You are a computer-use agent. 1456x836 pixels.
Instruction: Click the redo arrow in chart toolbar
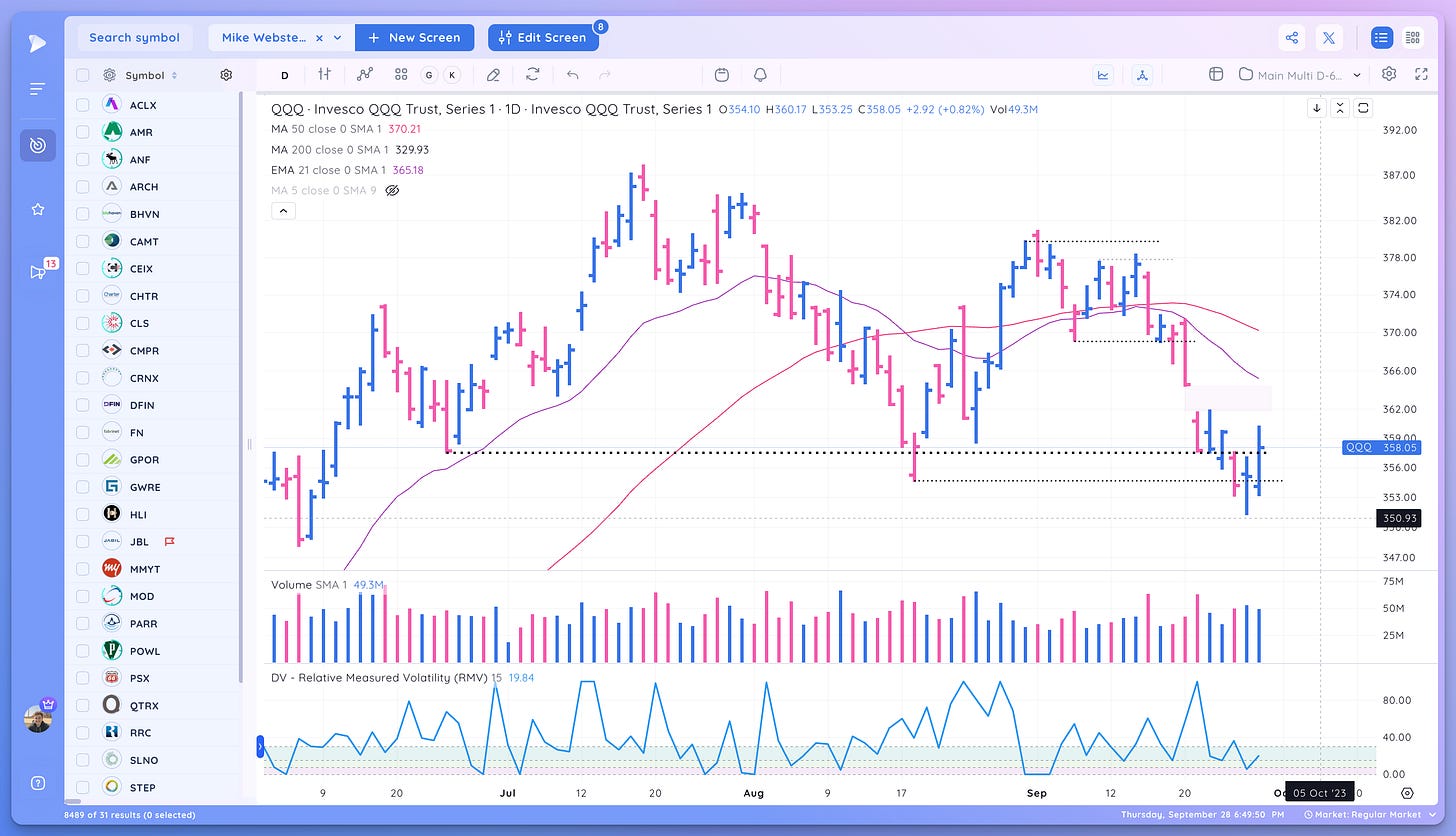pos(604,74)
